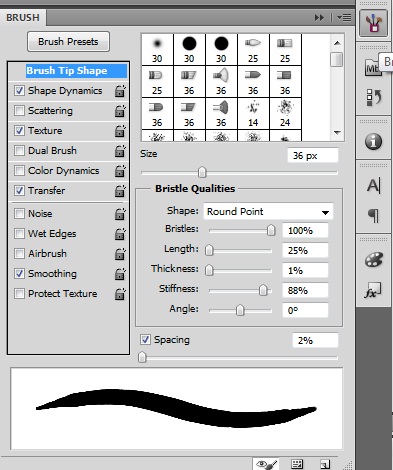Click the Brush Presets button
The image size is (393, 470).
68,42
